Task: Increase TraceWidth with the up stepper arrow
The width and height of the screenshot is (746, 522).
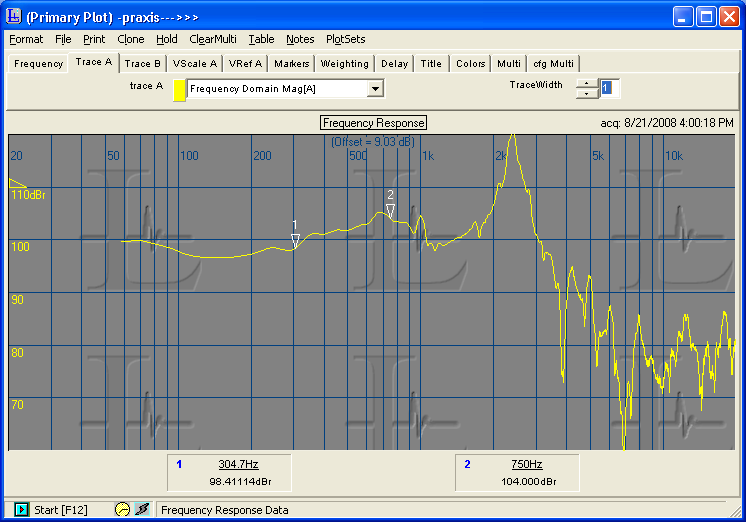Action: (x=587, y=83)
